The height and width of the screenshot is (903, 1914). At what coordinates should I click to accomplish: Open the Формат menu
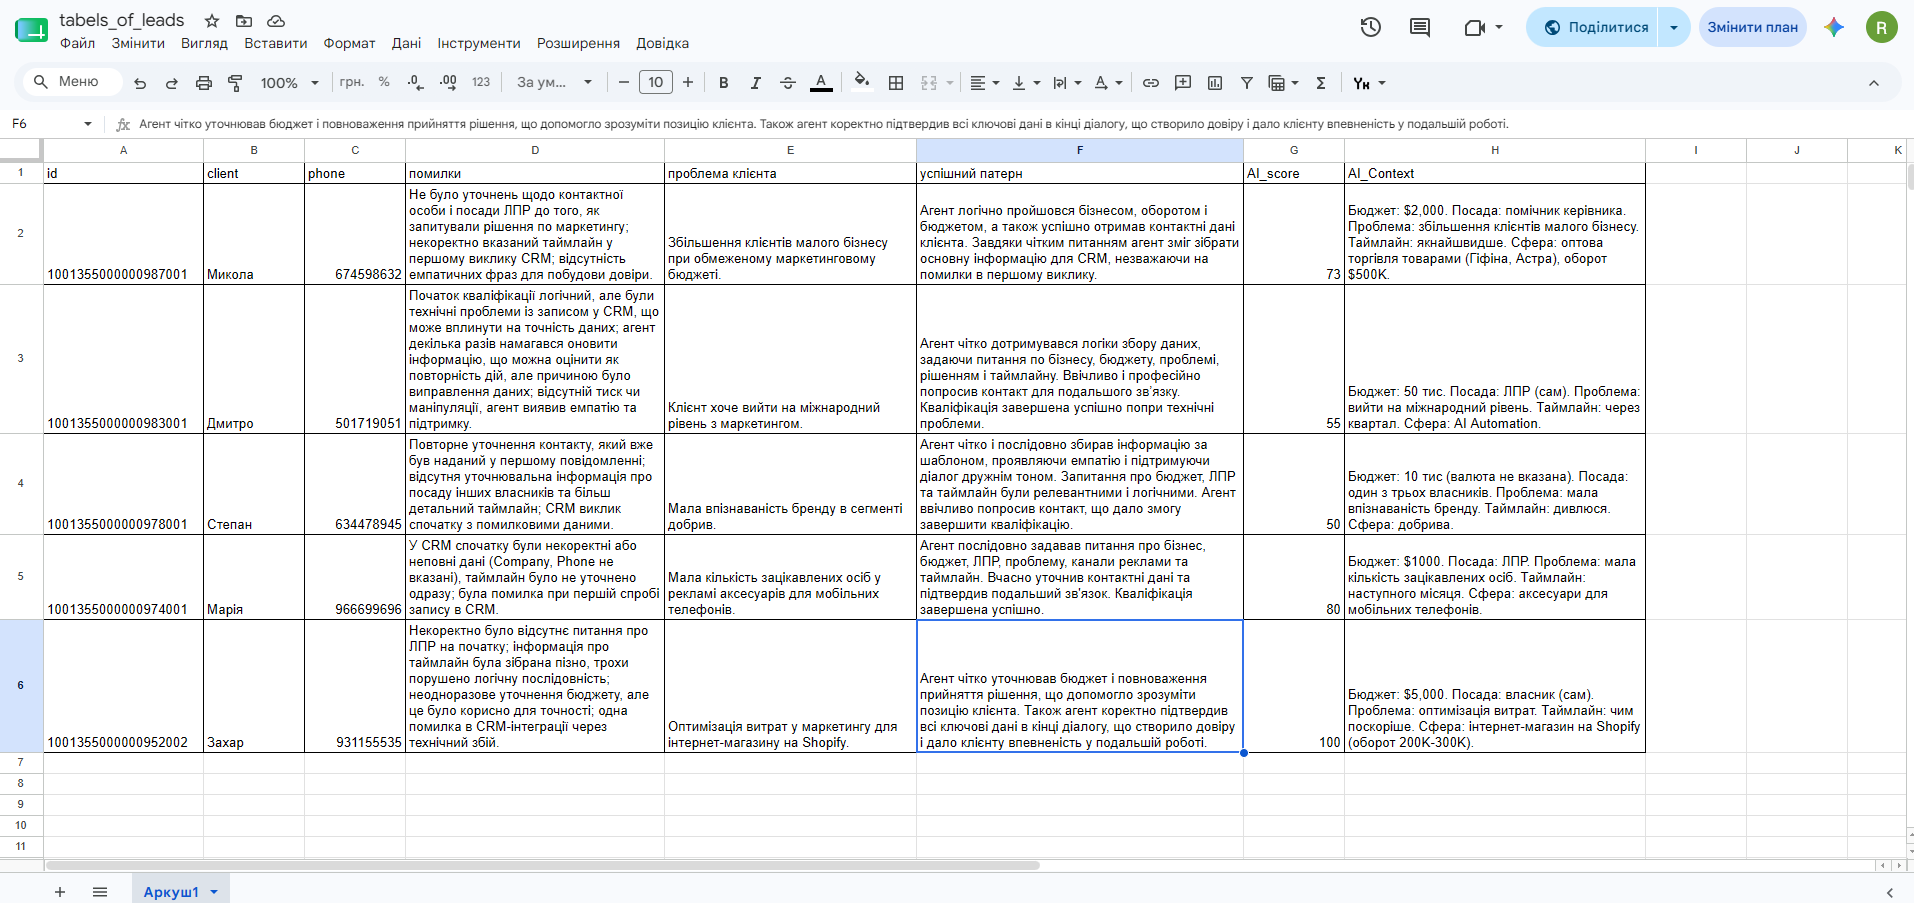349,43
